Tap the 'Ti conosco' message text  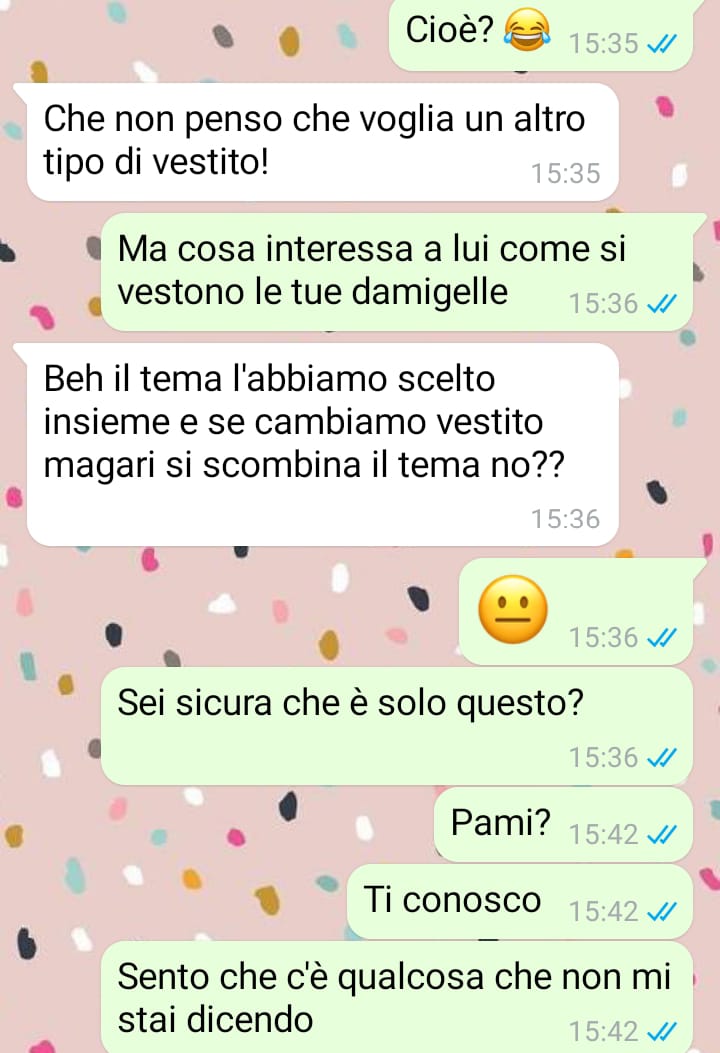click(x=452, y=899)
